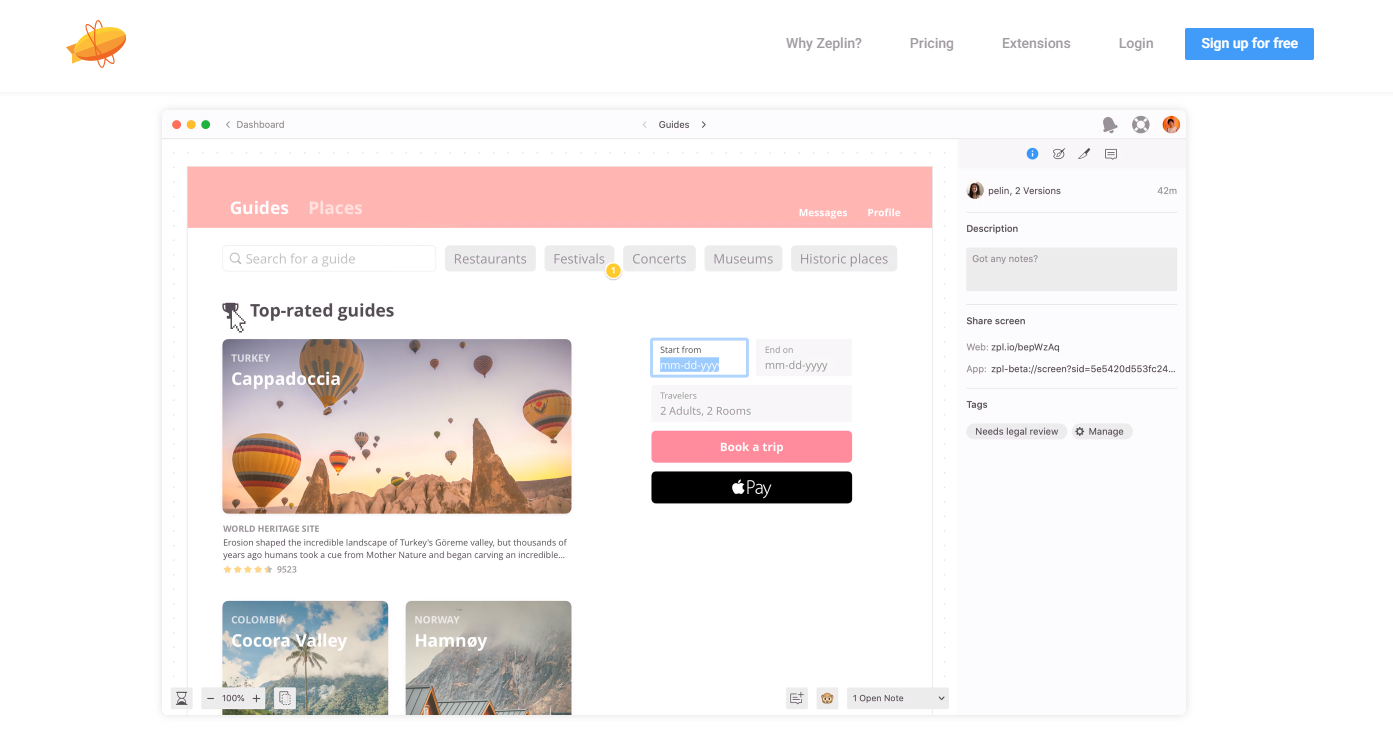Go to next screen after Guides
The height and width of the screenshot is (748, 1393).
click(x=704, y=125)
